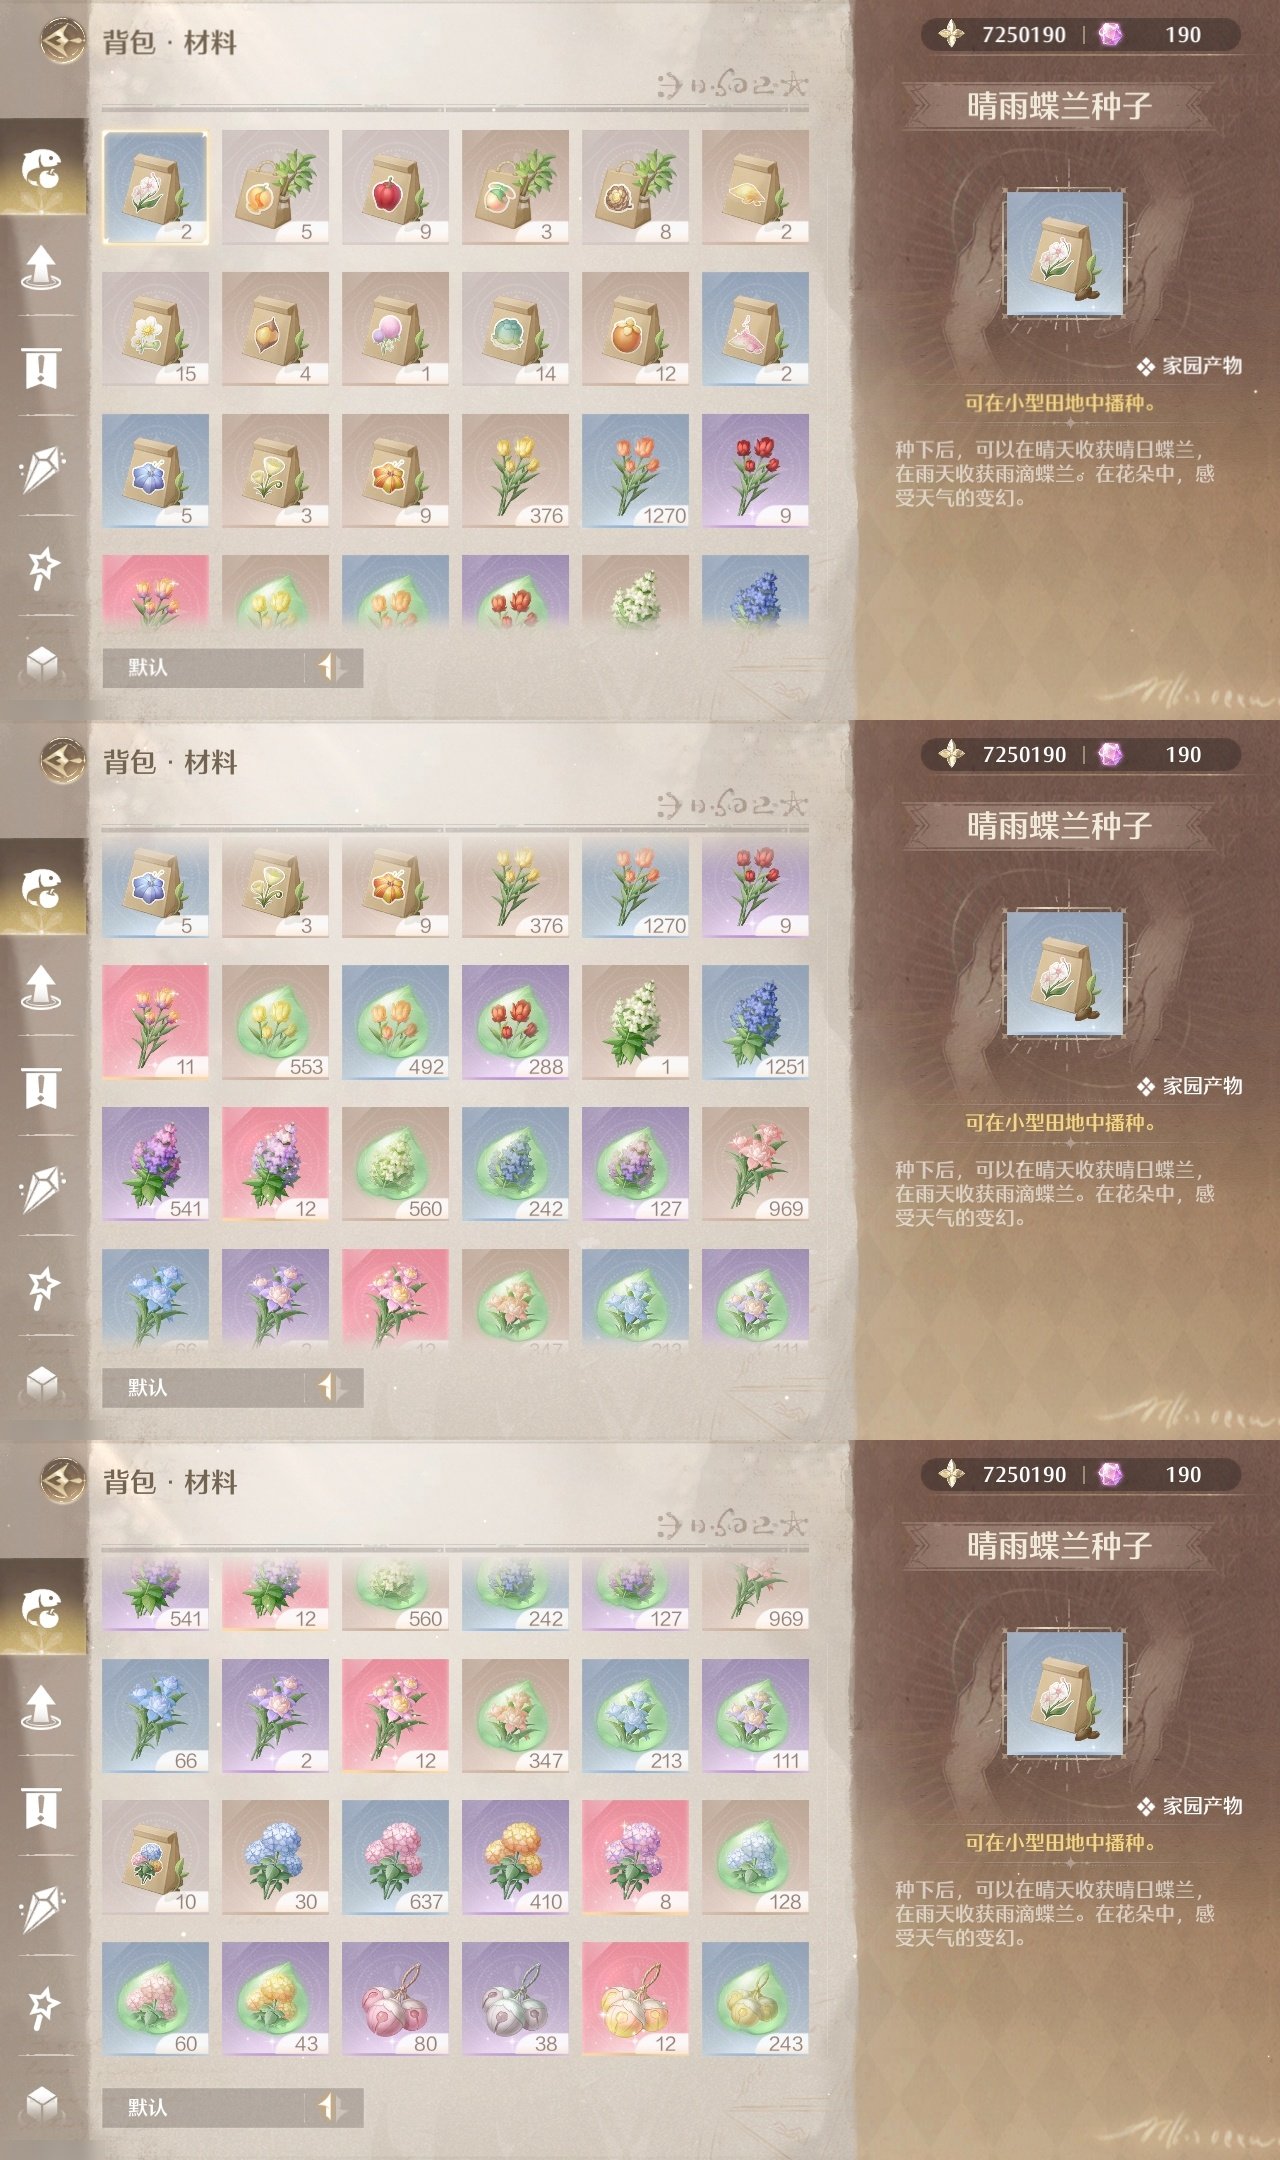1280x2160 pixels.
Task: Select the blue lilac bouquet with 1251
Action: point(755,1022)
